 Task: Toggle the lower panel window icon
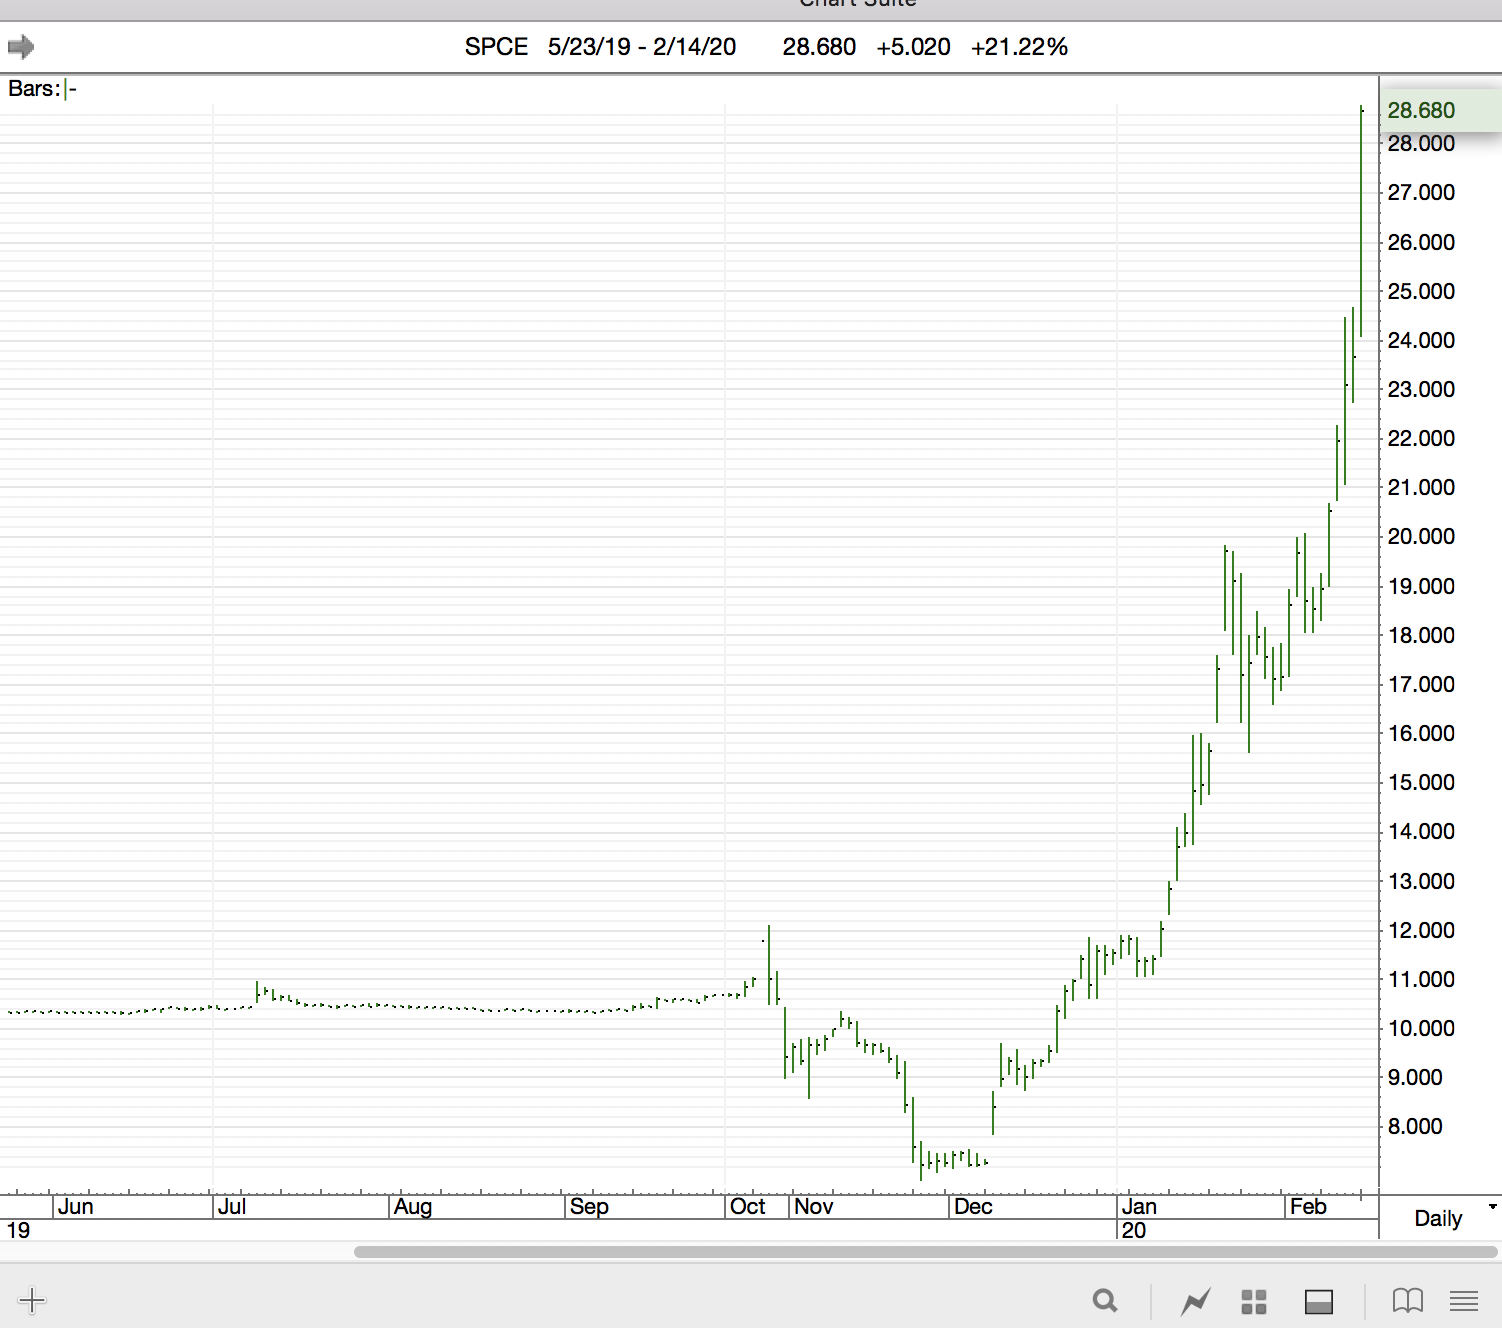[x=1319, y=1301]
